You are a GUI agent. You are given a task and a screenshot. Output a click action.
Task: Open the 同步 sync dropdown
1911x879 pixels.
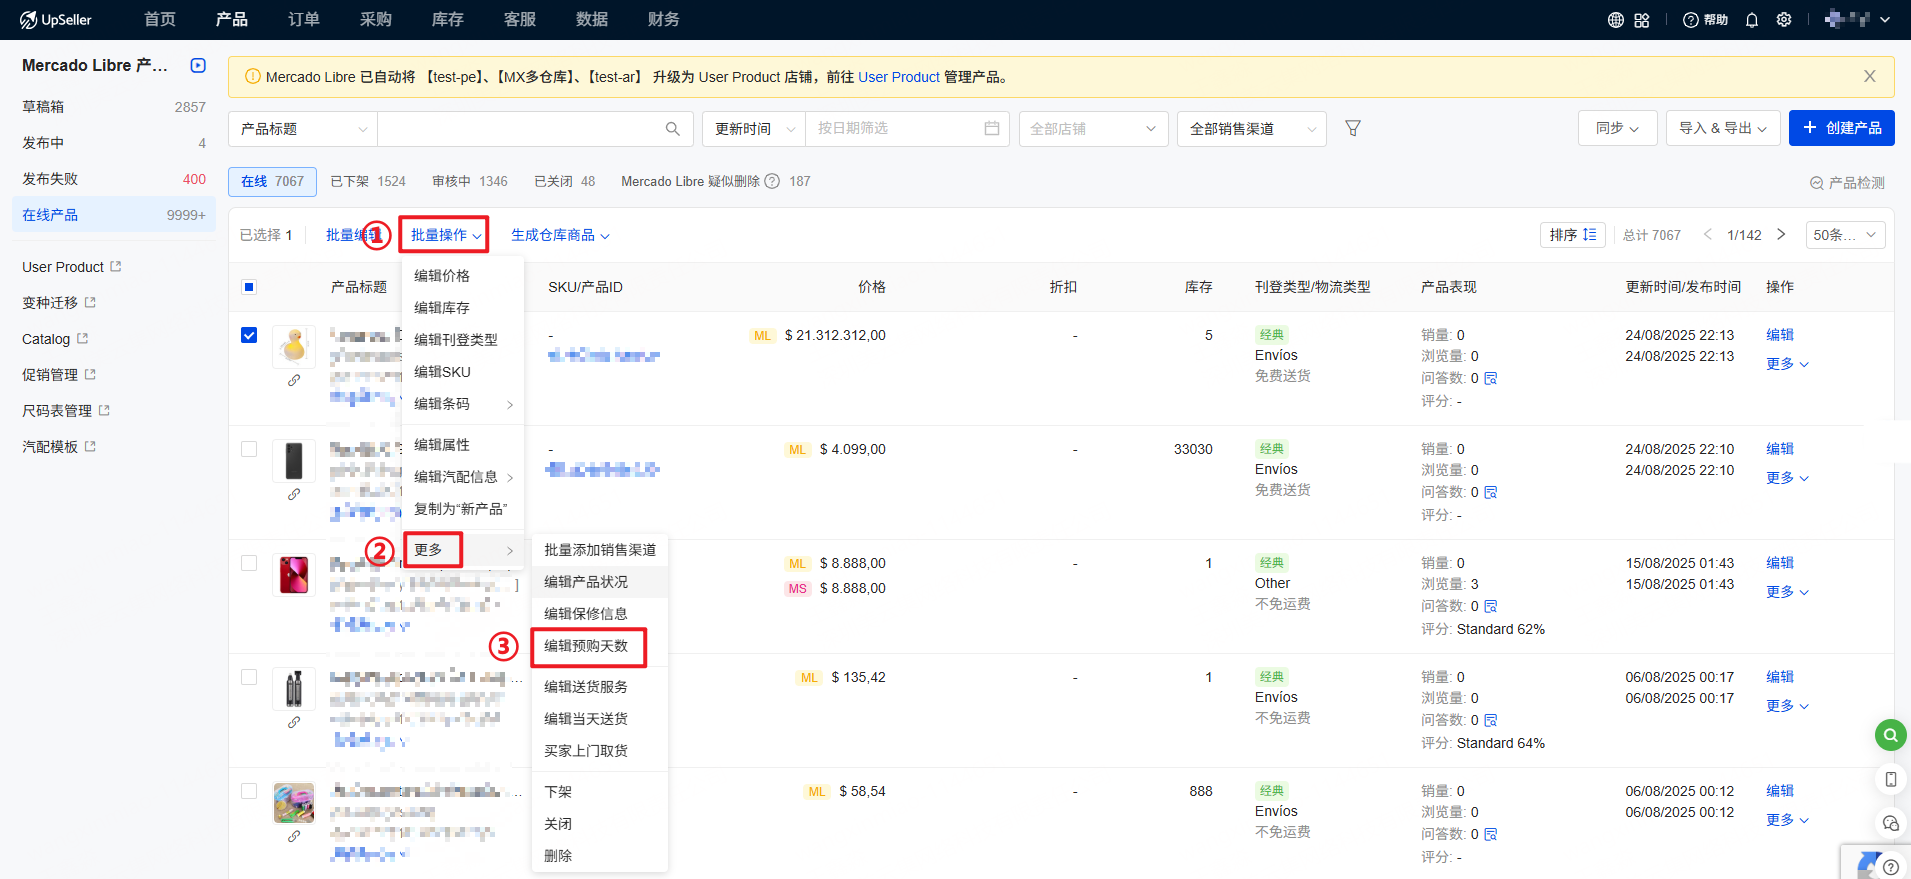pyautogui.click(x=1616, y=128)
